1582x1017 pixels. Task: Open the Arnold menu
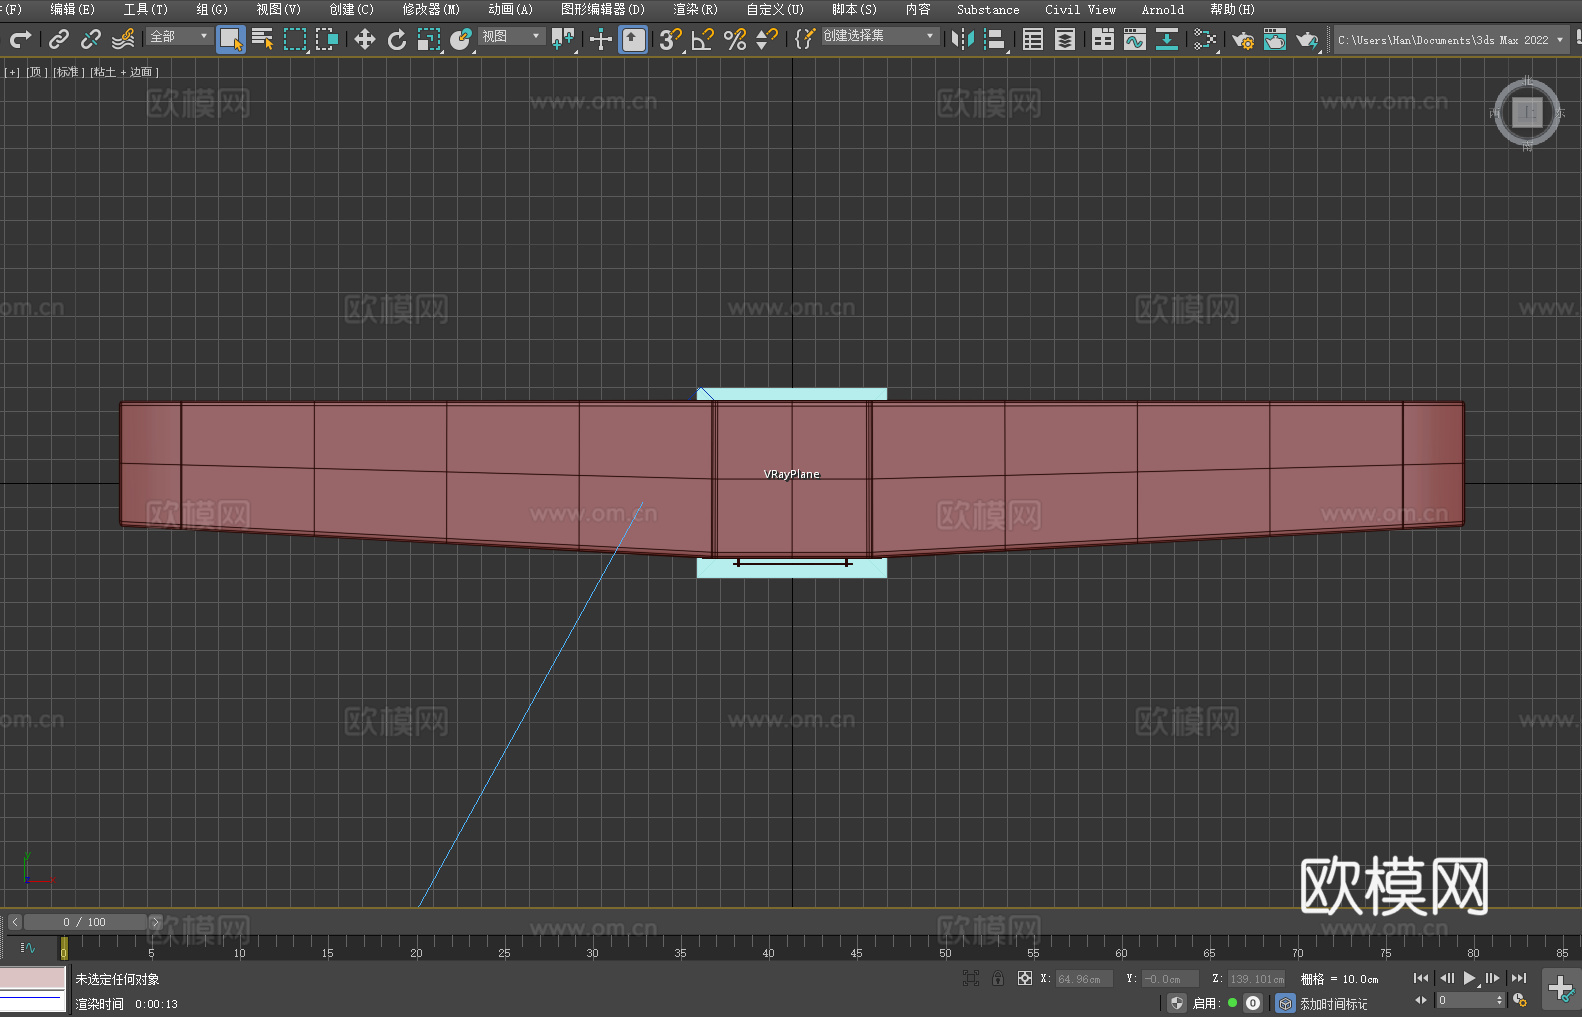1163,9
